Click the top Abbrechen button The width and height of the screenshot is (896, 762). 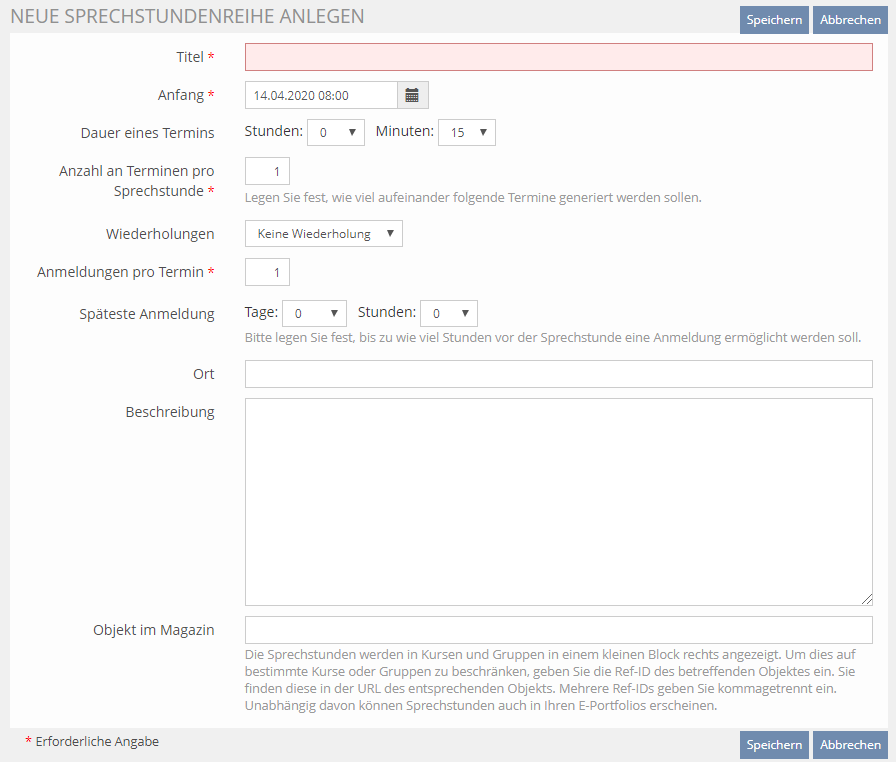[x=850, y=20]
